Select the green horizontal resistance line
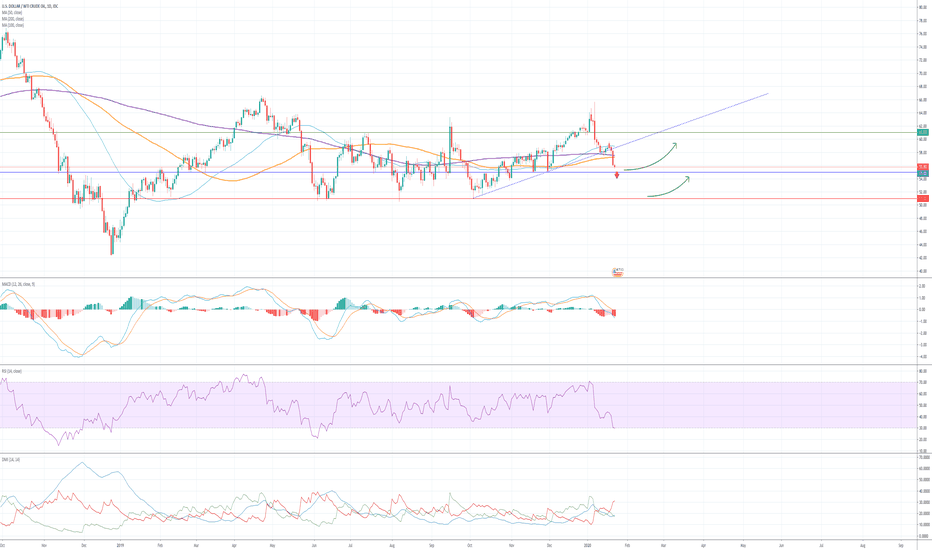The height and width of the screenshot is (550, 932). 458,132
